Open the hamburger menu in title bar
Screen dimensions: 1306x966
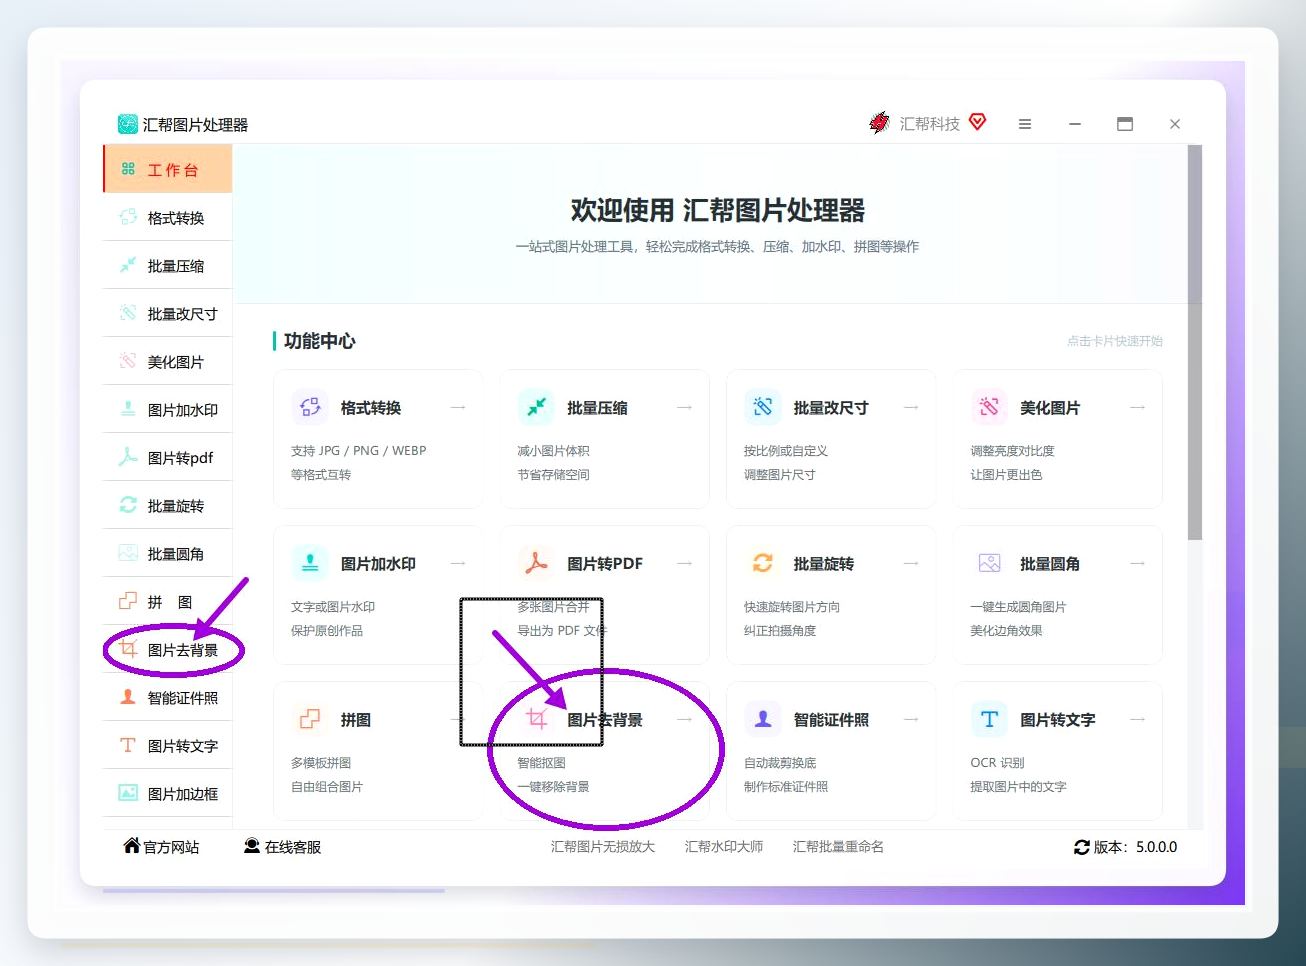click(x=1025, y=124)
